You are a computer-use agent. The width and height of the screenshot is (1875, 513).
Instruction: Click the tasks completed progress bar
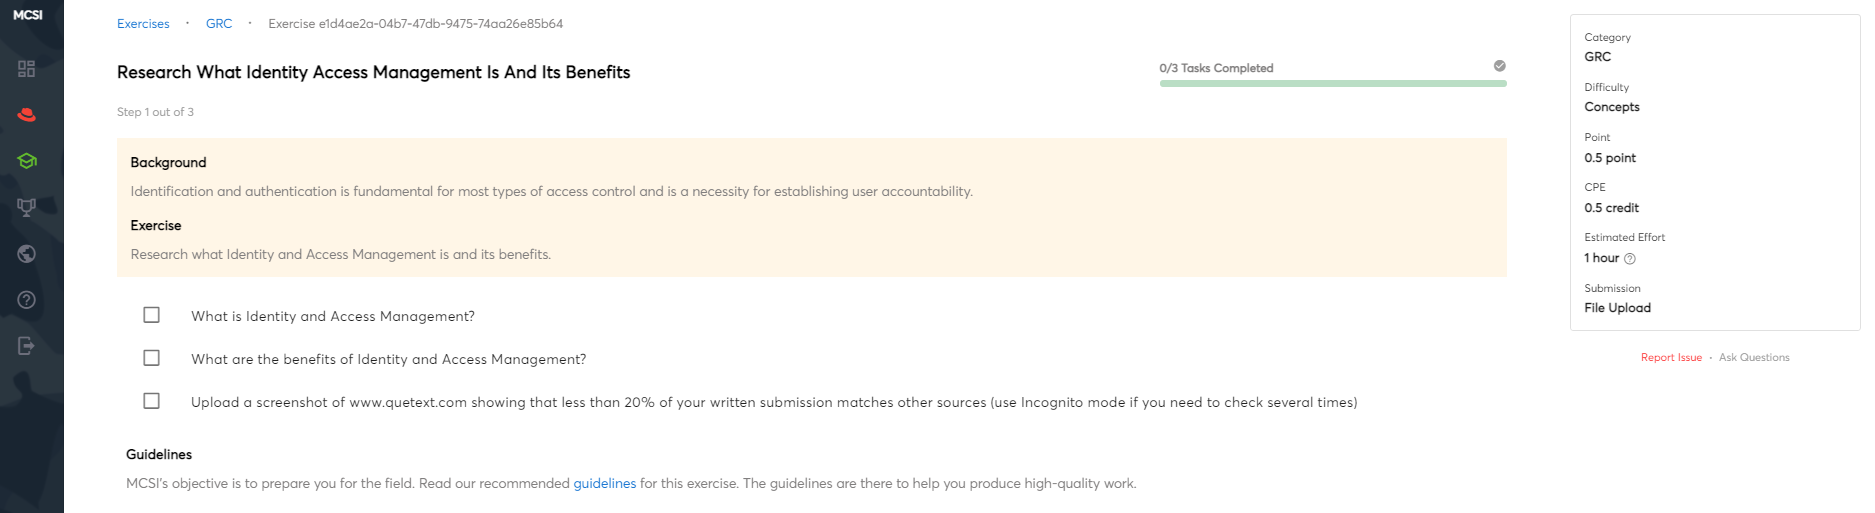pyautogui.click(x=1333, y=84)
